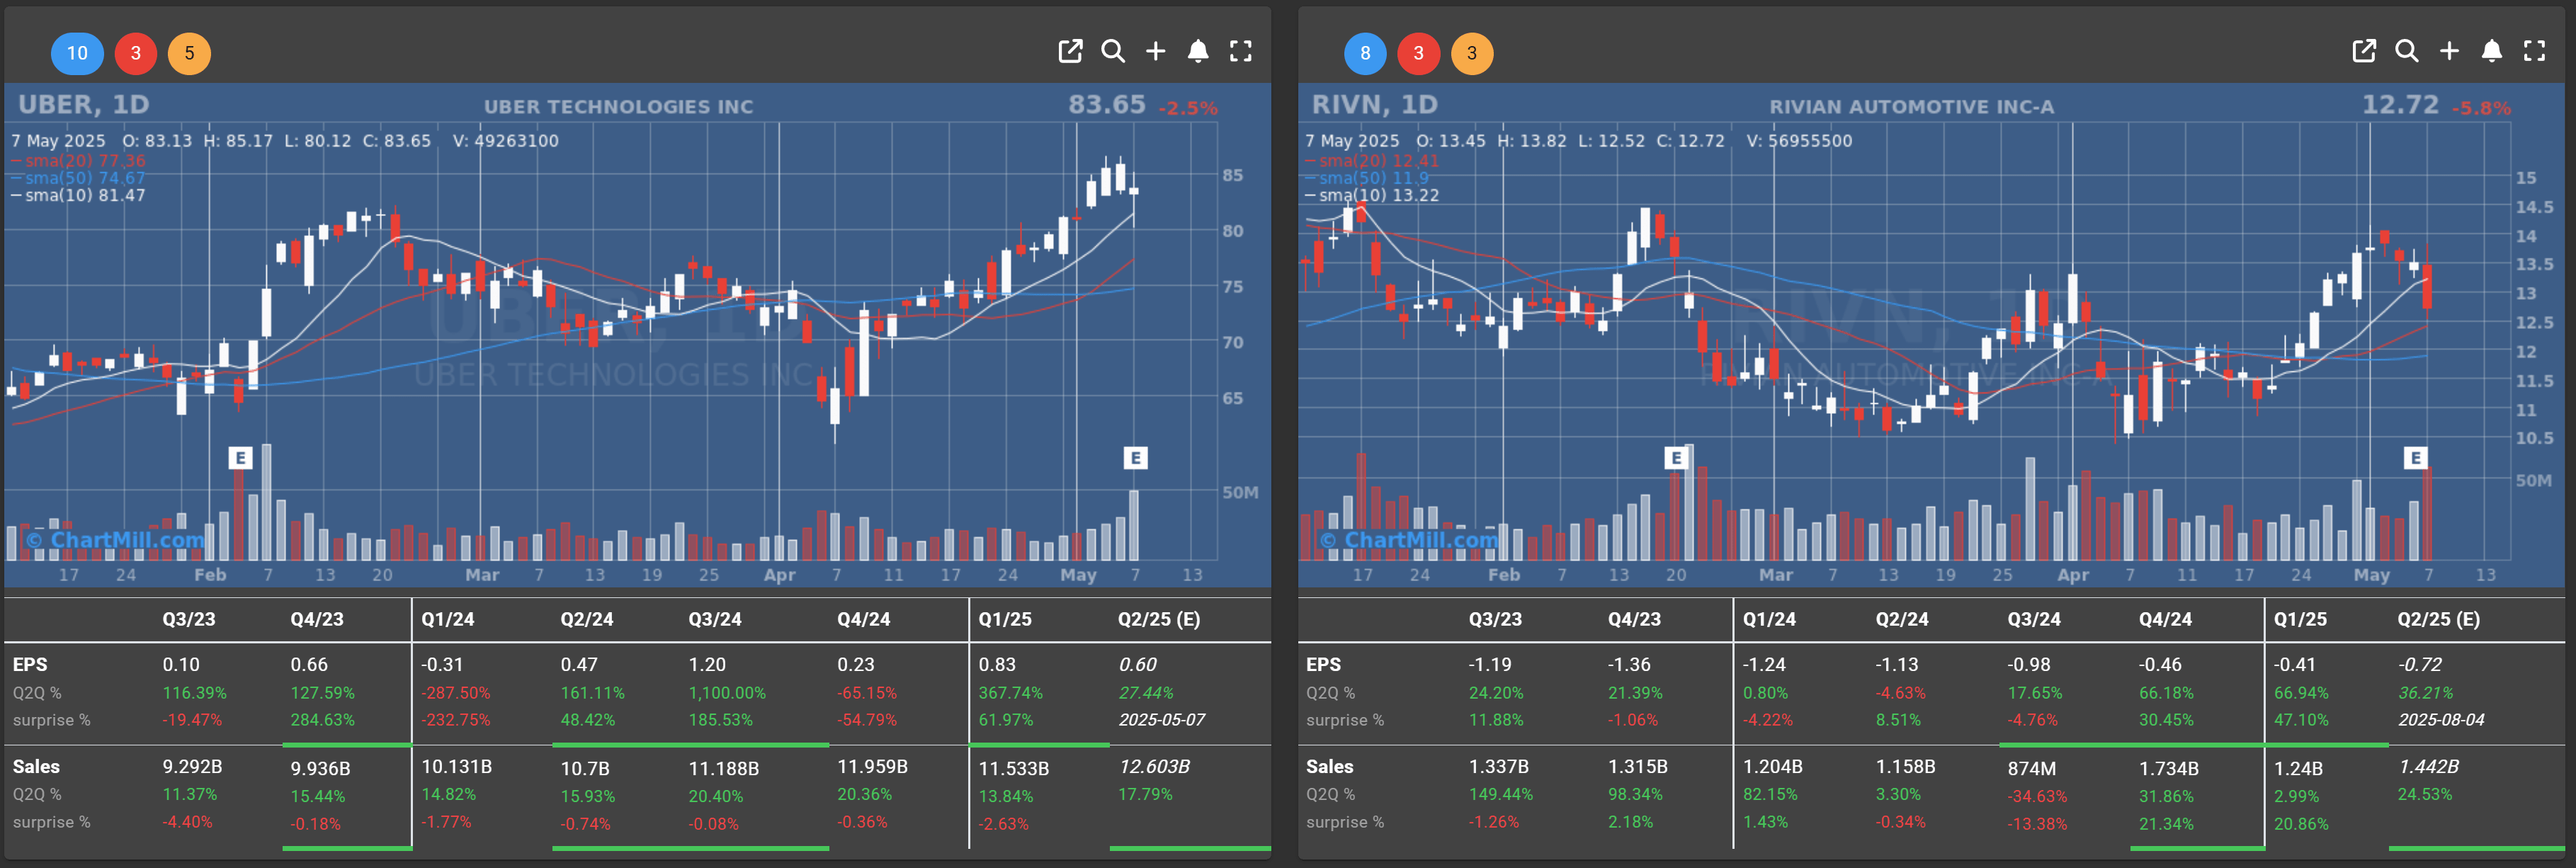2576x868 pixels.
Task: Click the magnifier icon on RIVN card
Action: 2407,51
